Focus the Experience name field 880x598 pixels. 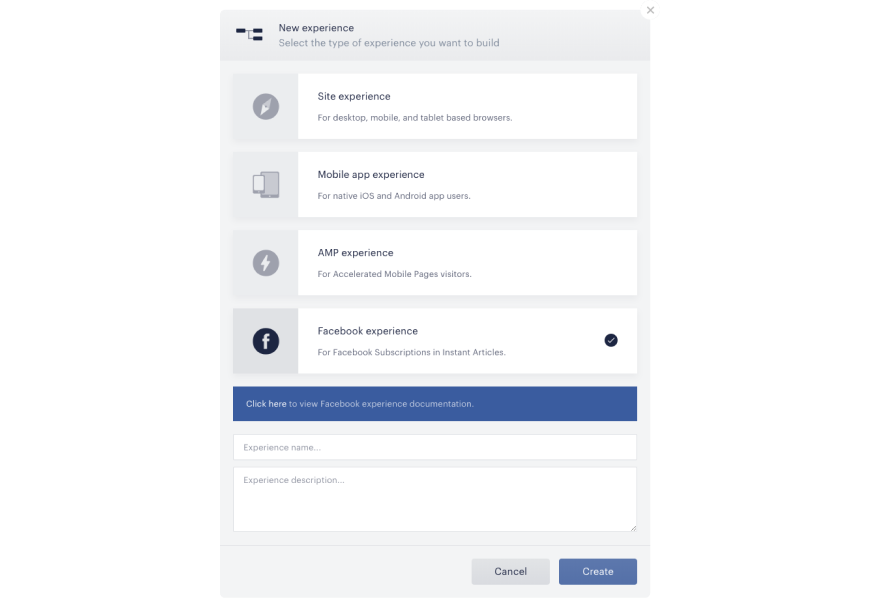coord(435,447)
